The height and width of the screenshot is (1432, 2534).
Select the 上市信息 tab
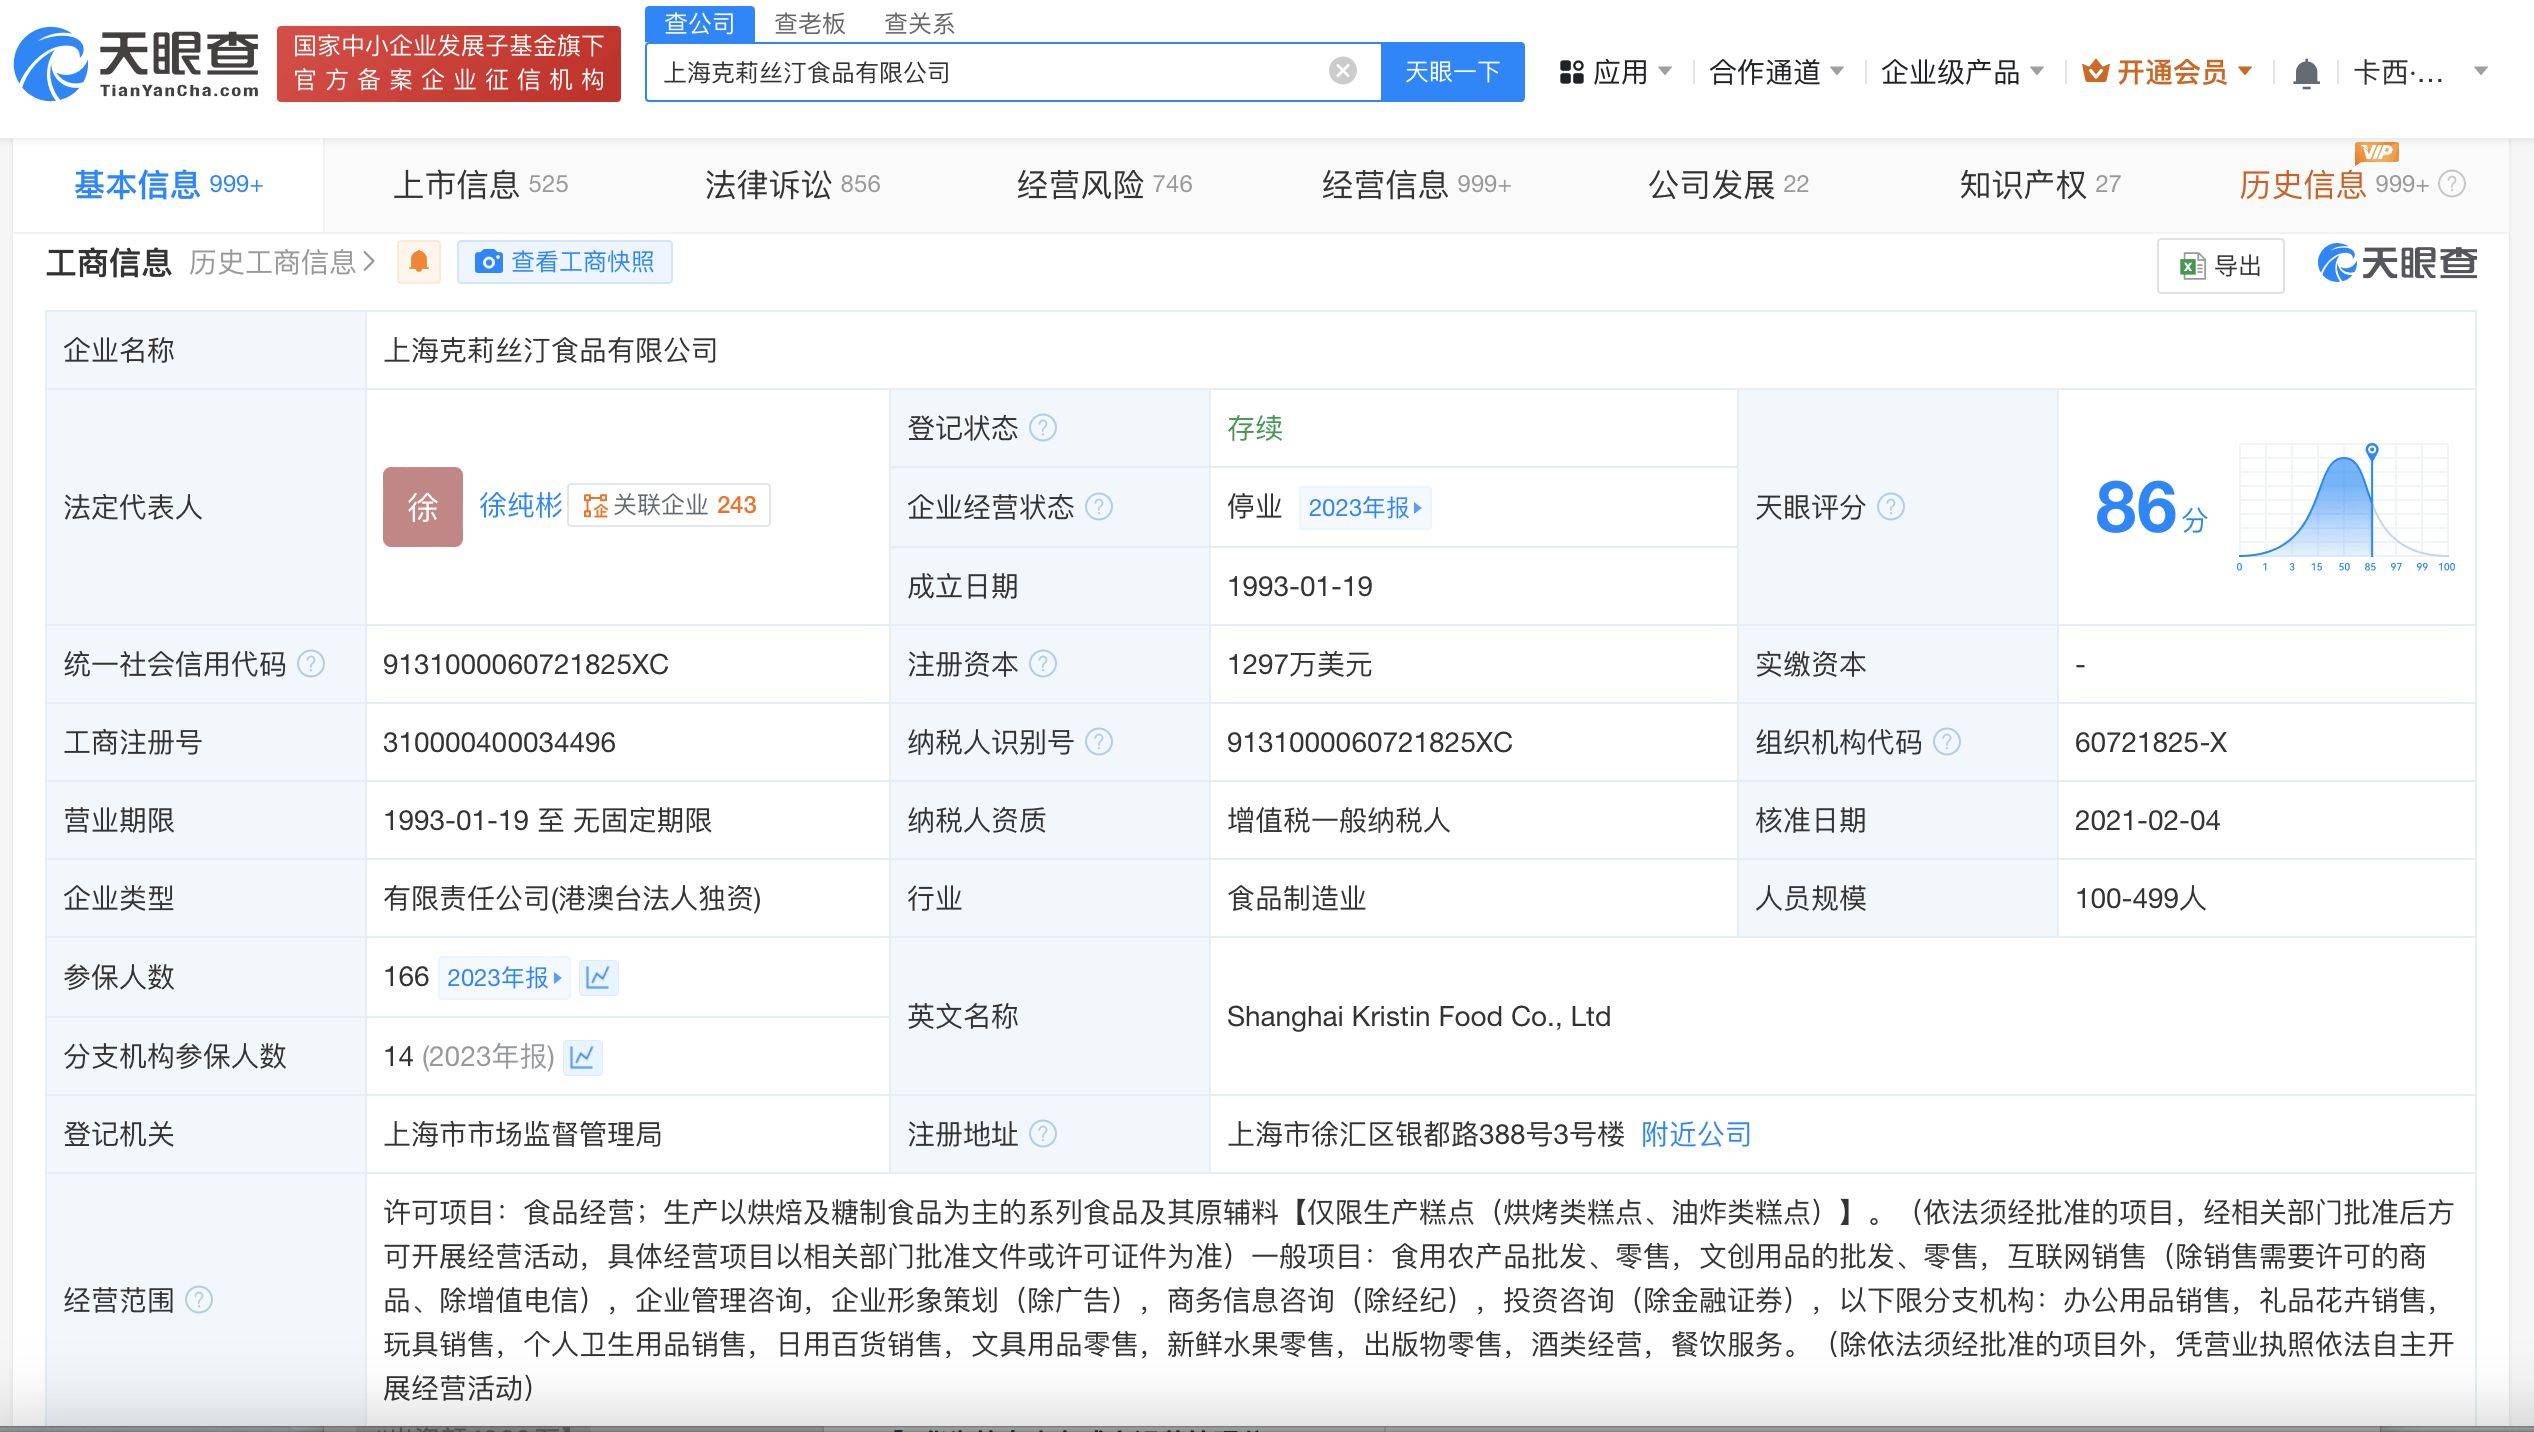480,184
